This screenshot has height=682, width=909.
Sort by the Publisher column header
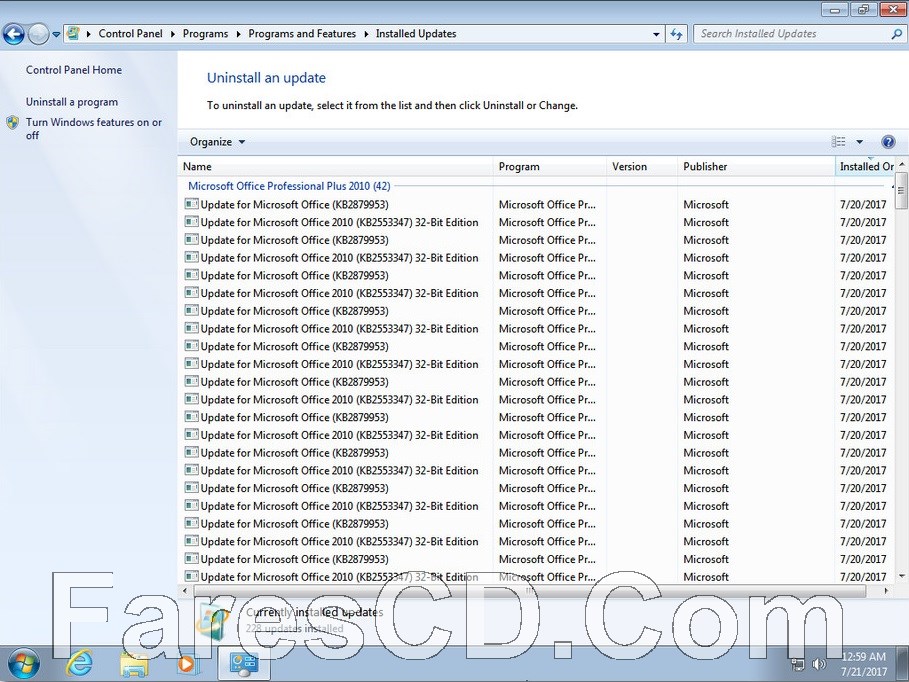point(756,166)
